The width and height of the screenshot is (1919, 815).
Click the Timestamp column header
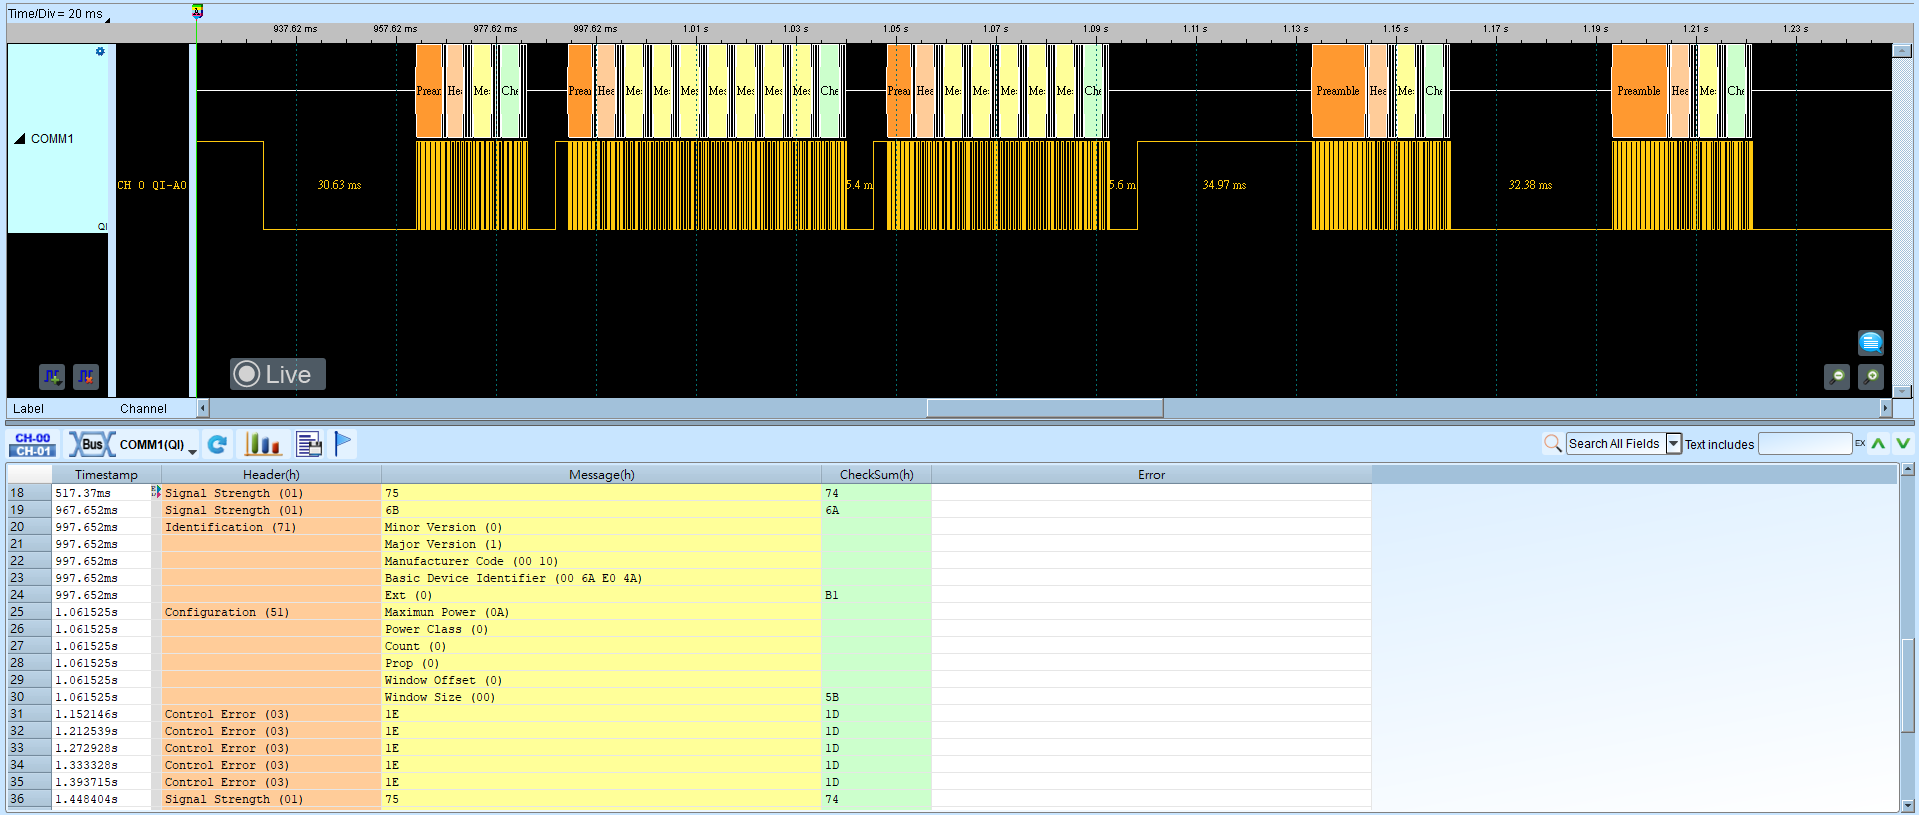tap(106, 475)
